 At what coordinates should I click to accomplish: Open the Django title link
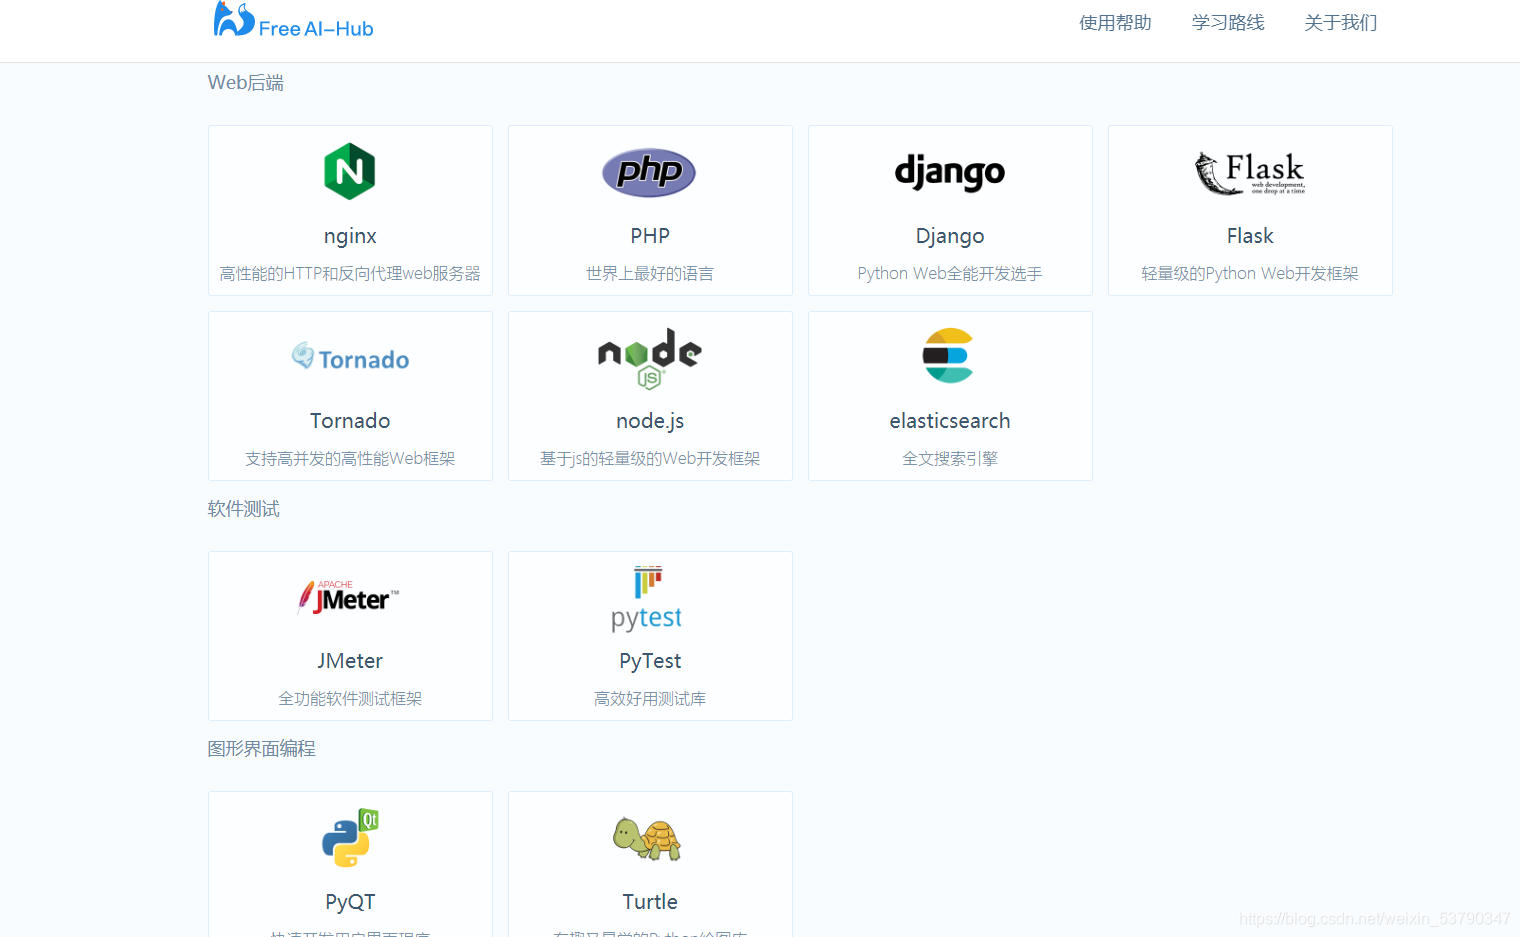(950, 236)
